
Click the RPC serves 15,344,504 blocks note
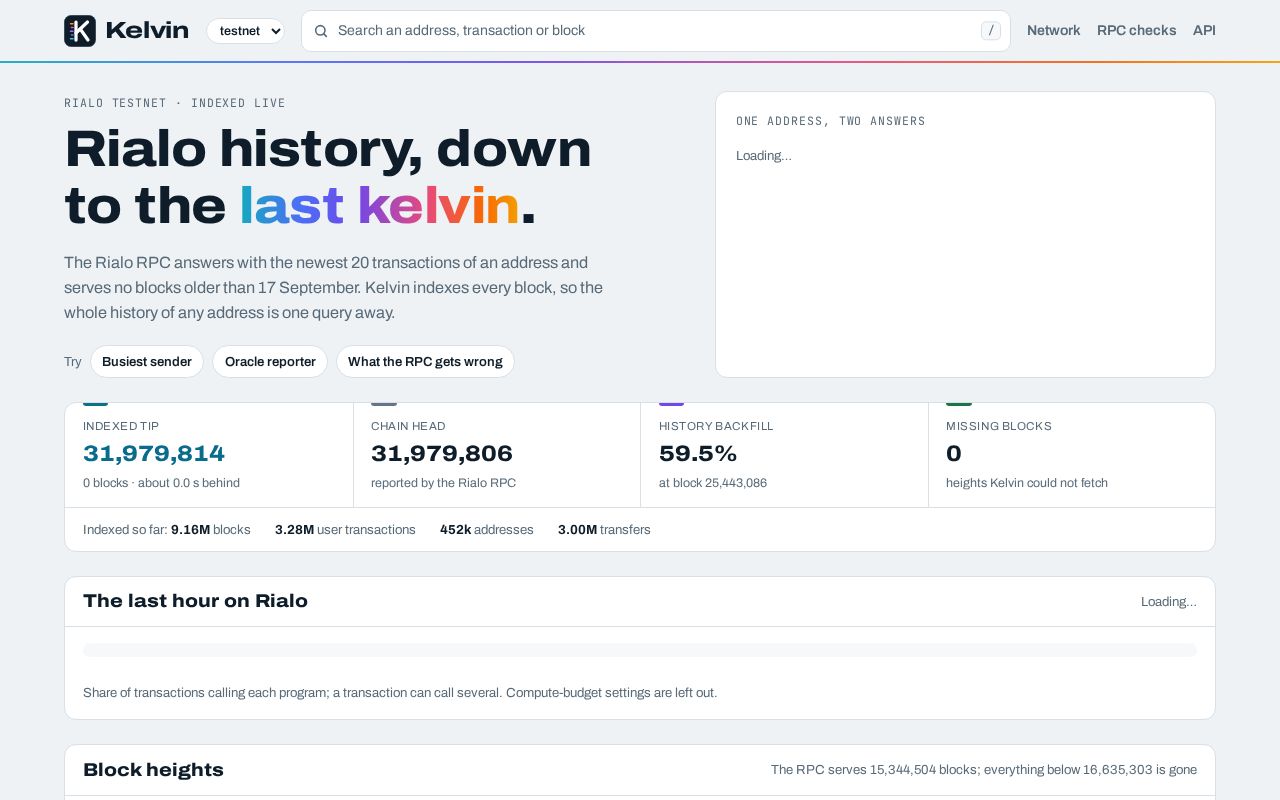(984, 770)
